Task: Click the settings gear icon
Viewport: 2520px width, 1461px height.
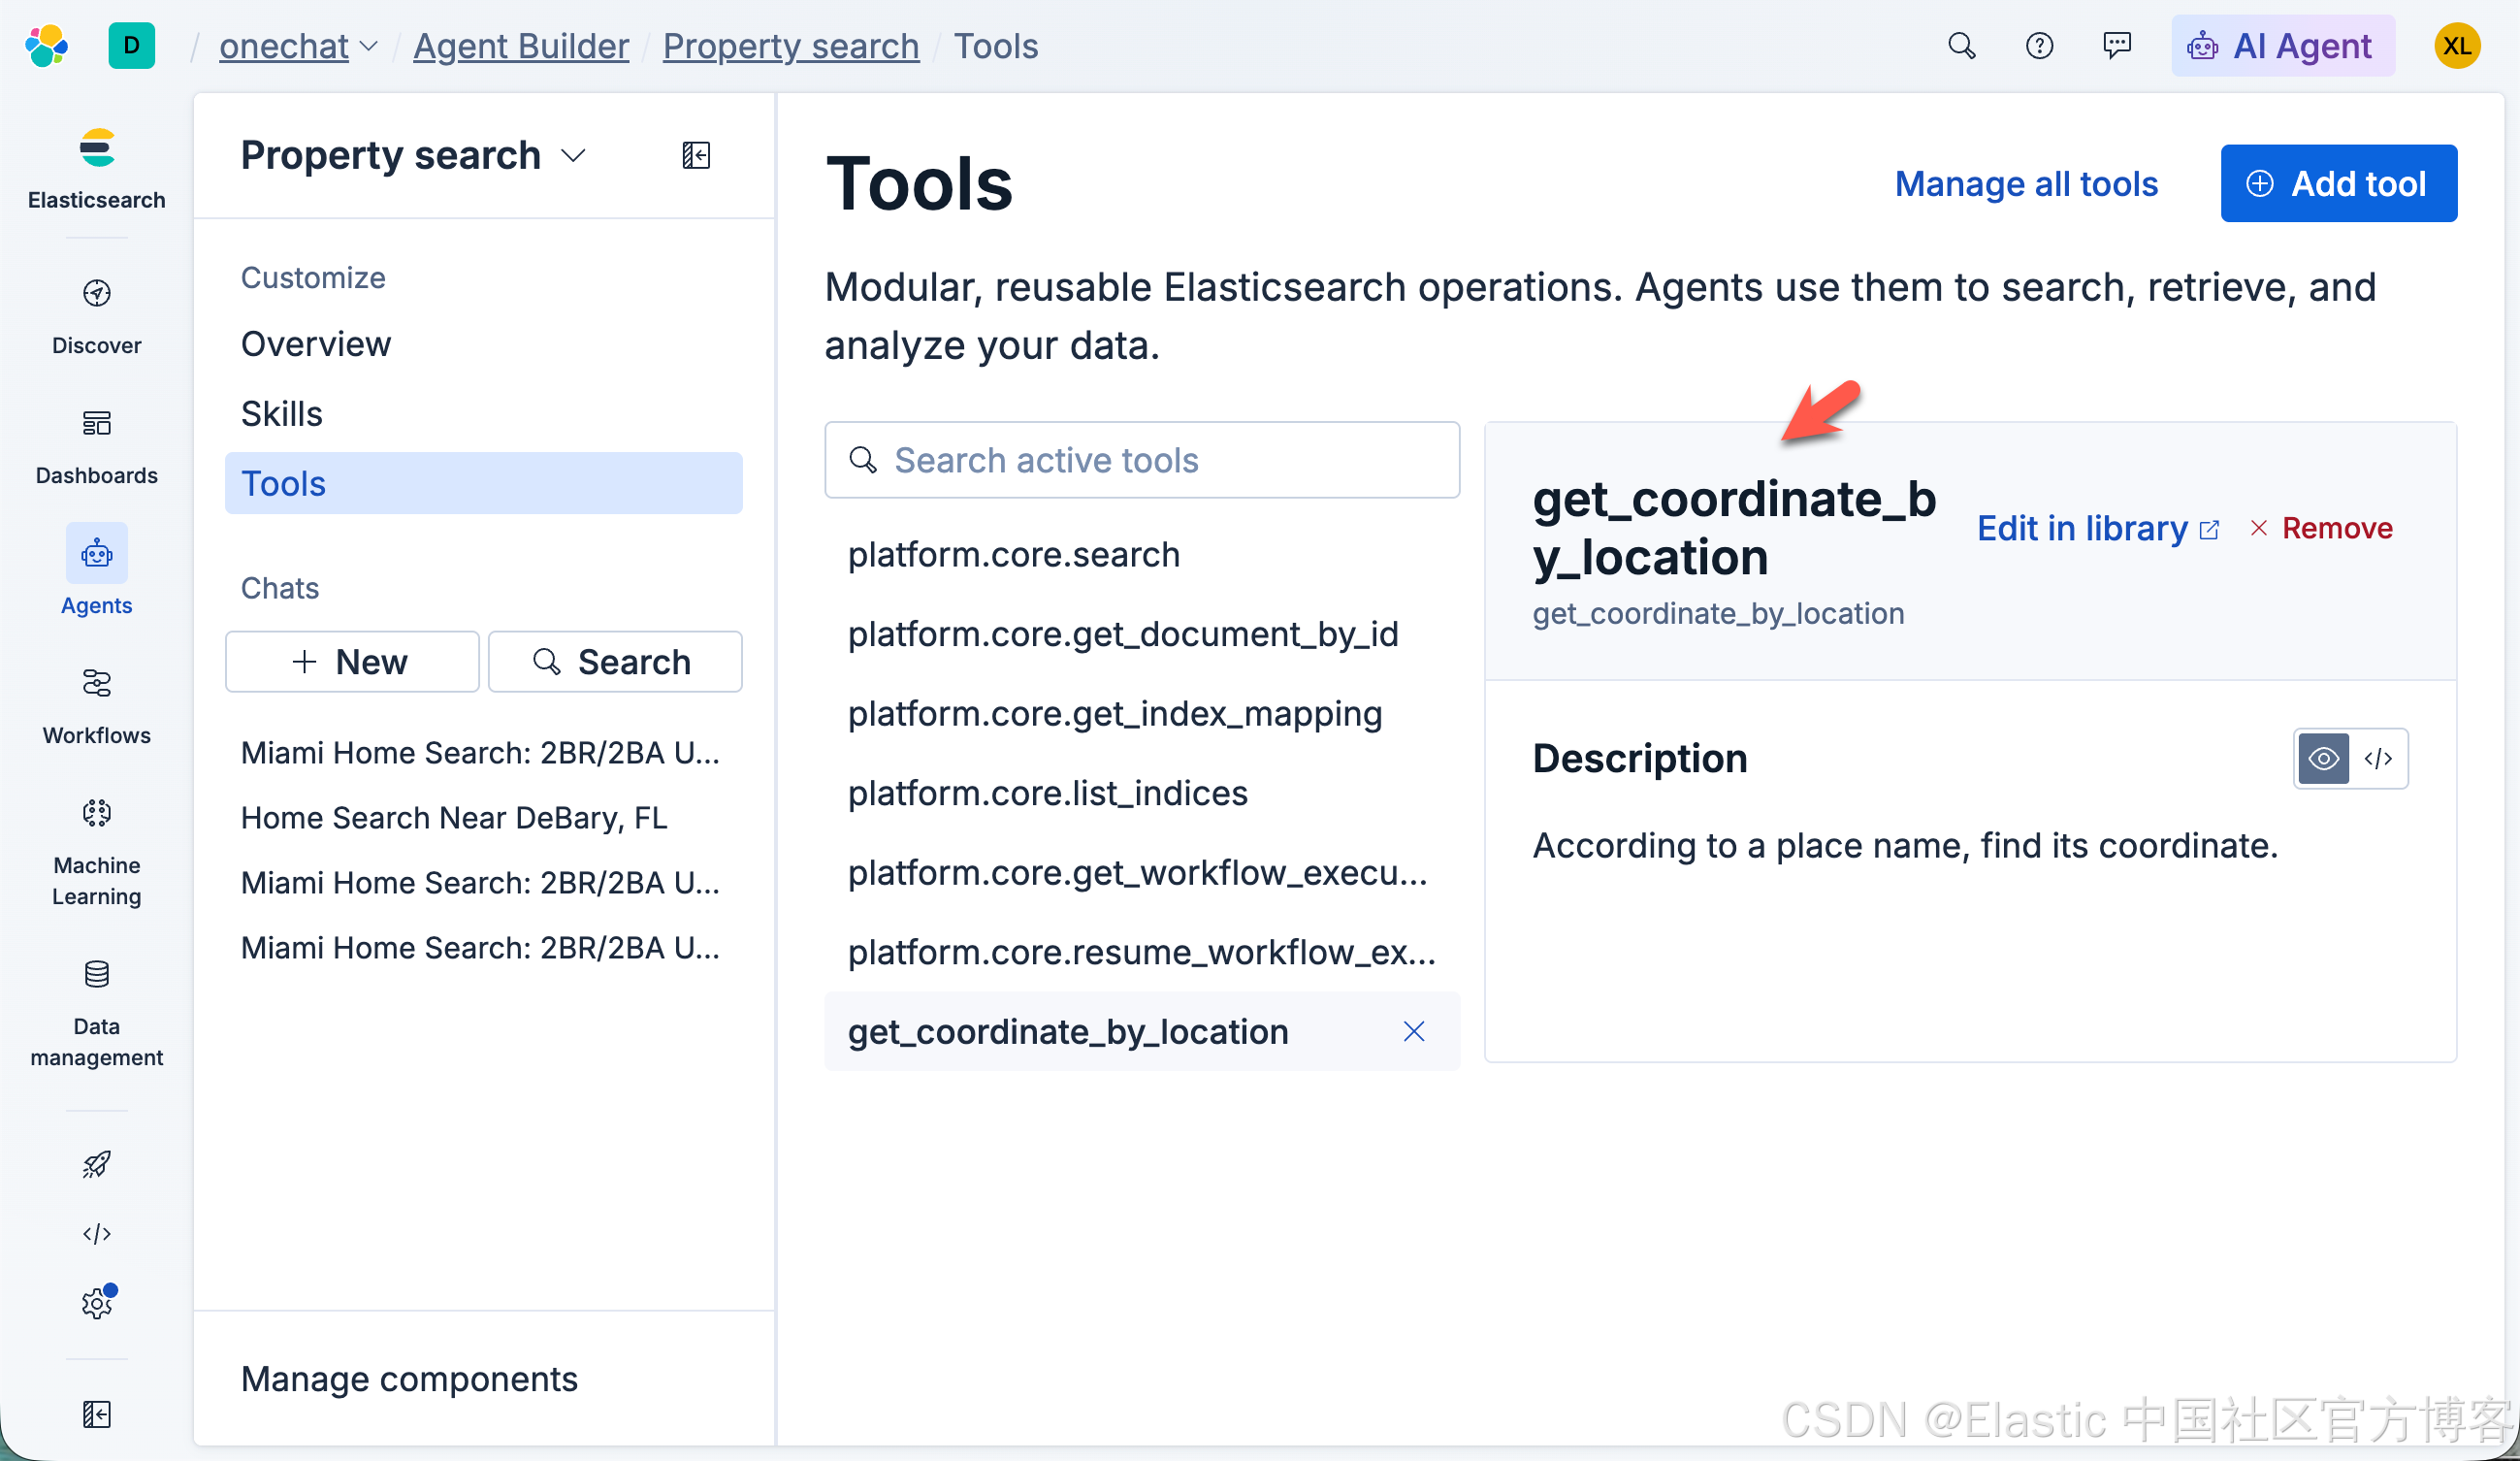Action: (x=97, y=1303)
